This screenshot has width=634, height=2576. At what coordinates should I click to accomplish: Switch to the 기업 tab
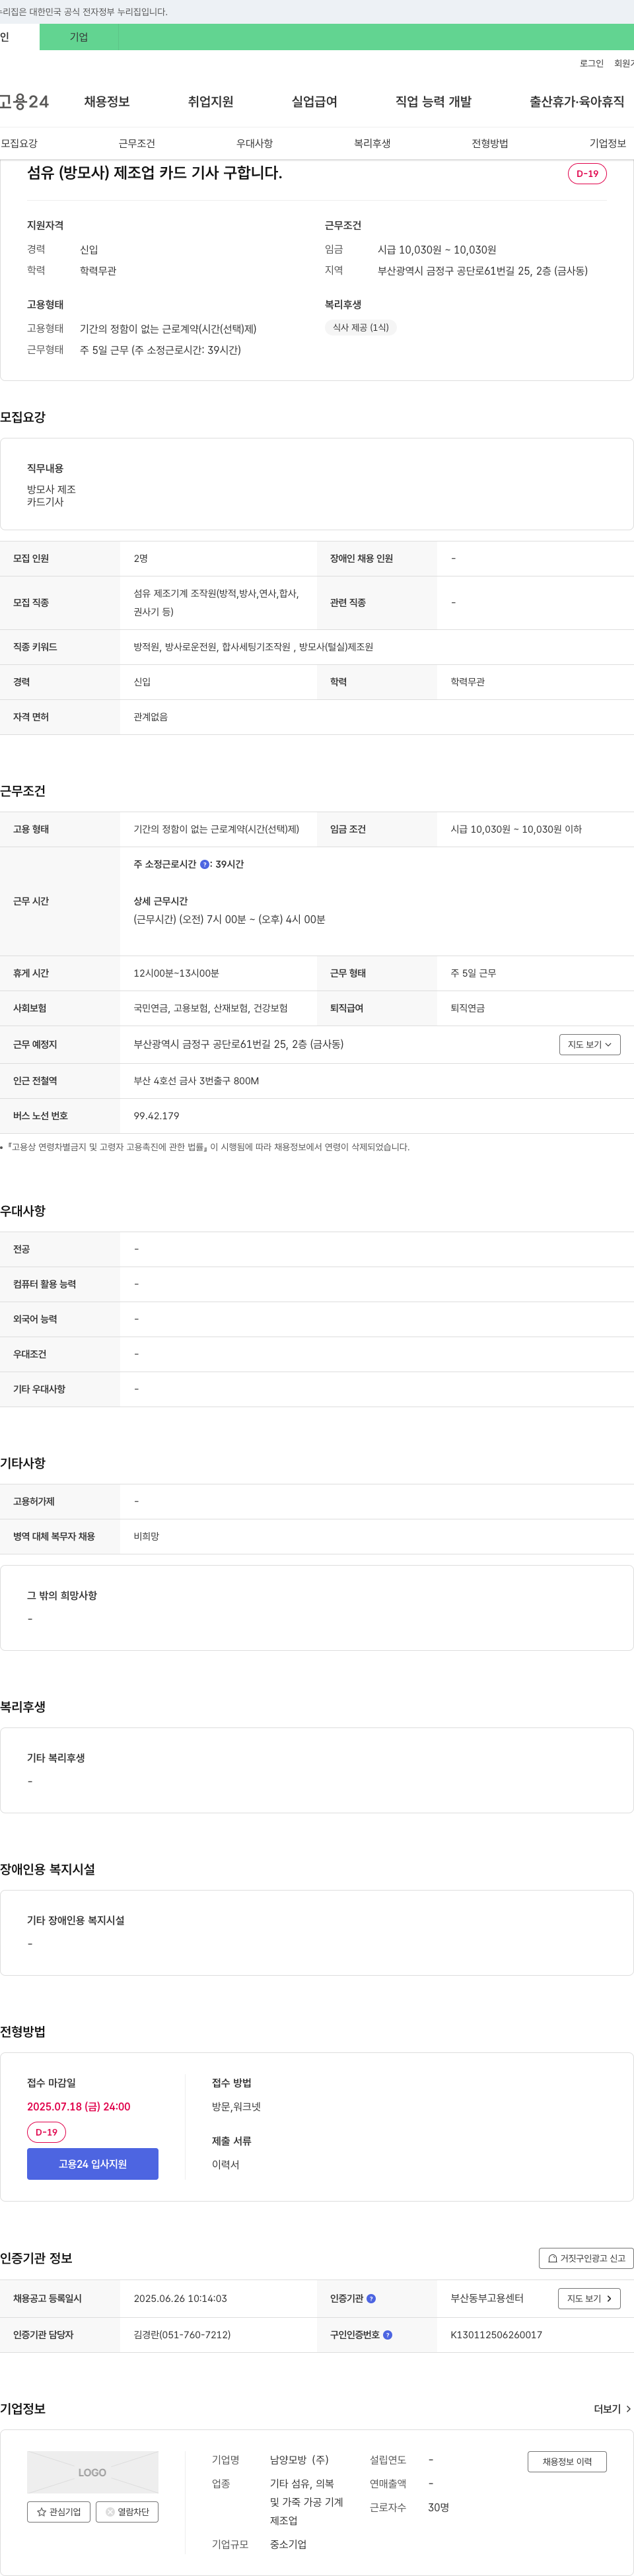click(x=79, y=37)
